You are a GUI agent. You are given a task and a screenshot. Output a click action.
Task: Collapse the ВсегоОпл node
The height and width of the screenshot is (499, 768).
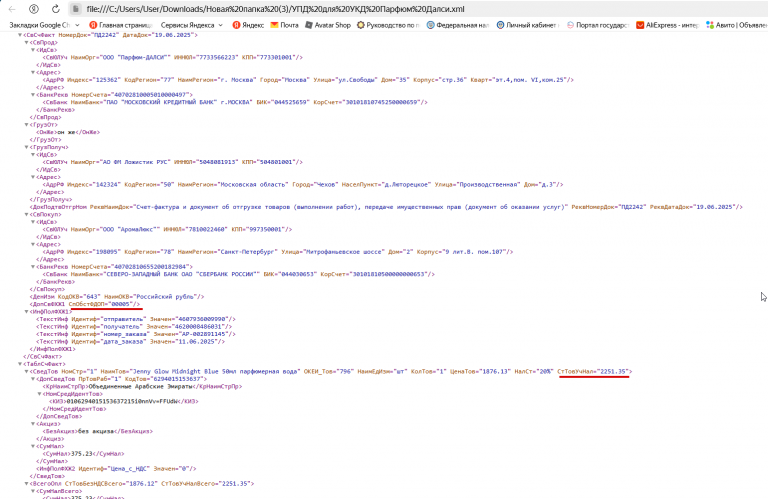(26, 484)
